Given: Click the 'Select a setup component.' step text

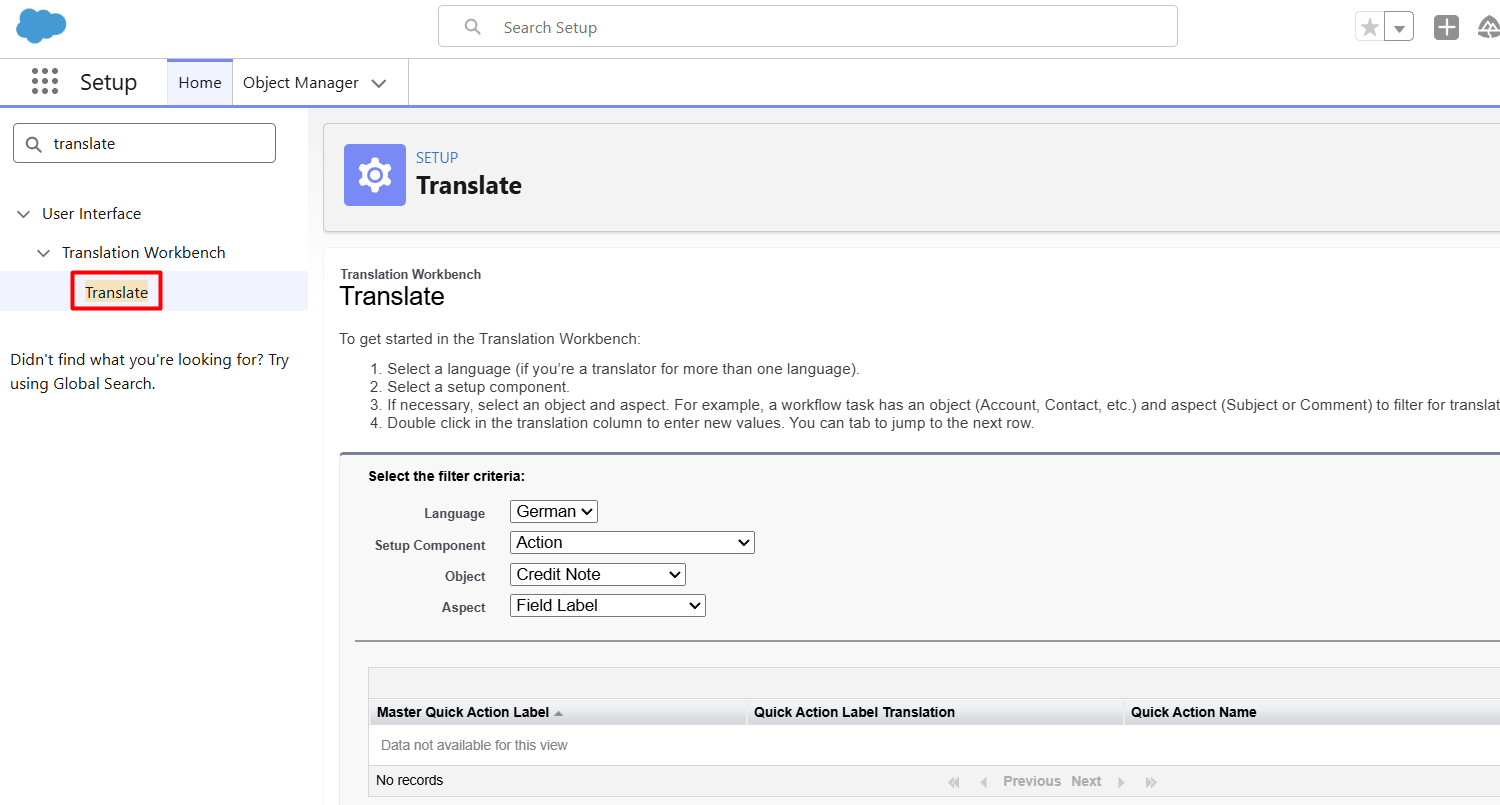Looking at the screenshot, I should click(x=478, y=387).
